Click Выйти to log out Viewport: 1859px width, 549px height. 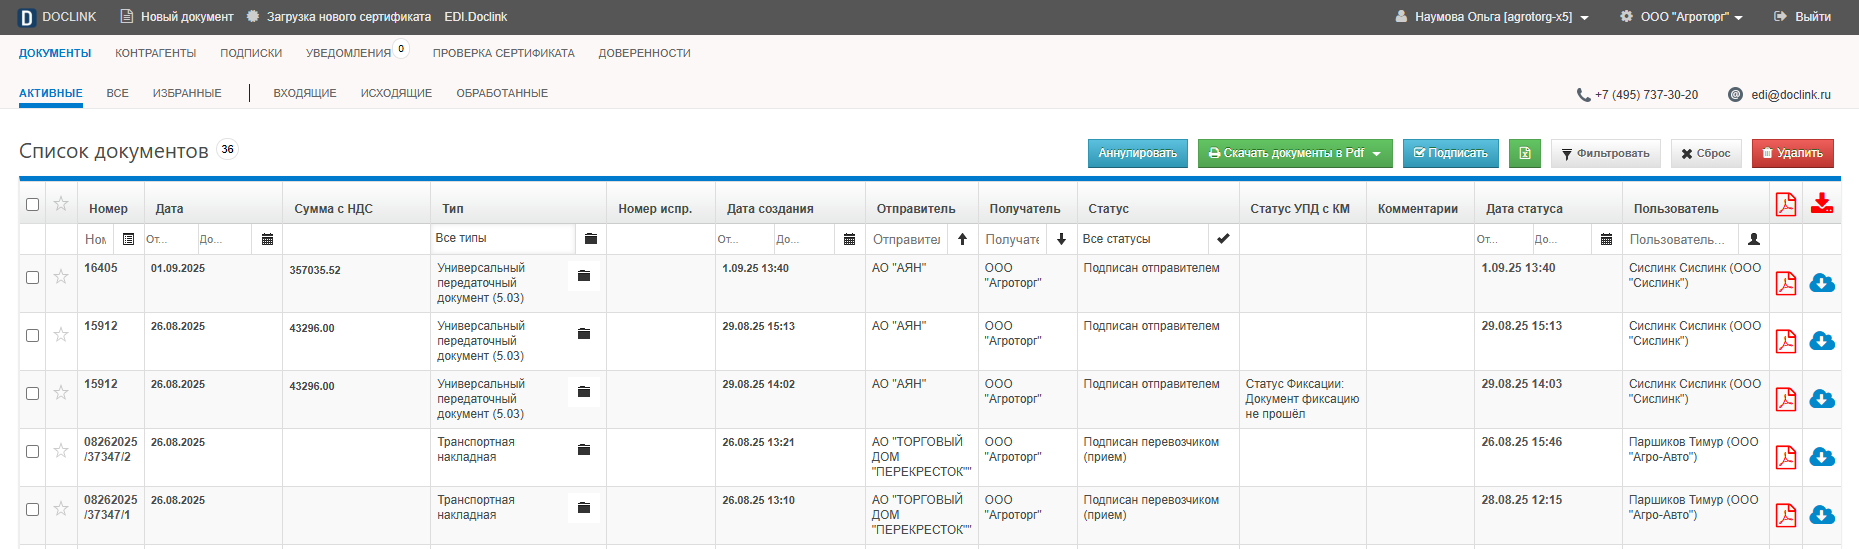tap(1802, 17)
